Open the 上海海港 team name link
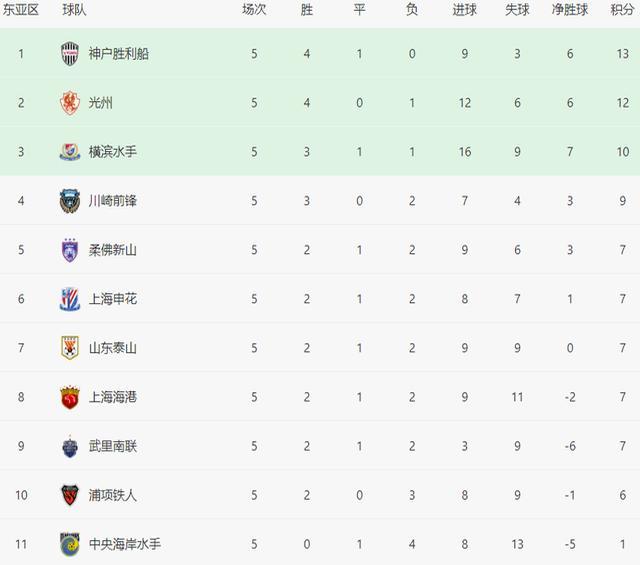 112,397
